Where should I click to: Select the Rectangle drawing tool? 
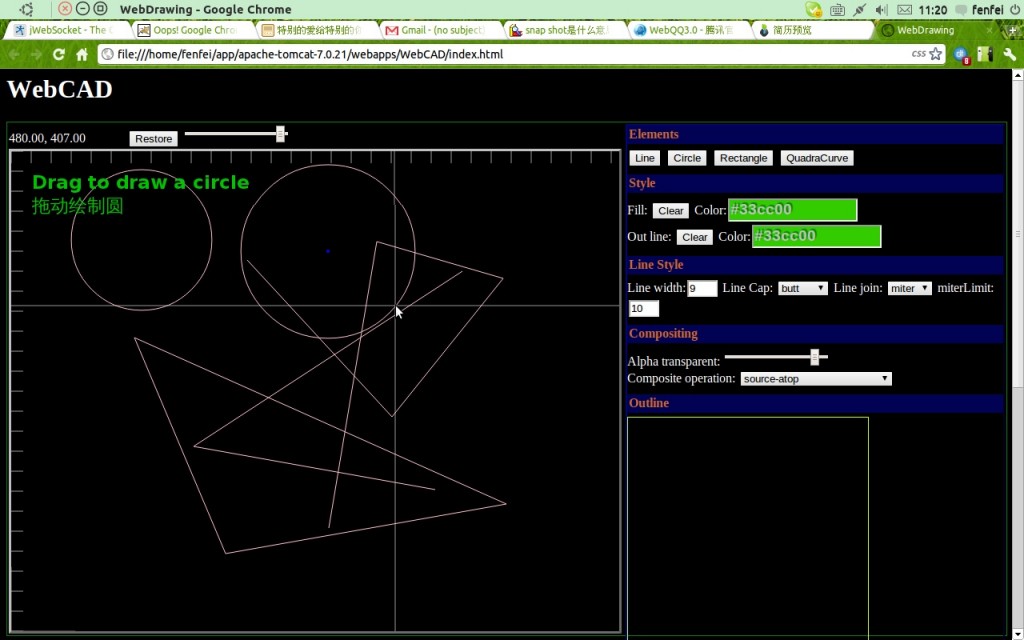pos(743,157)
